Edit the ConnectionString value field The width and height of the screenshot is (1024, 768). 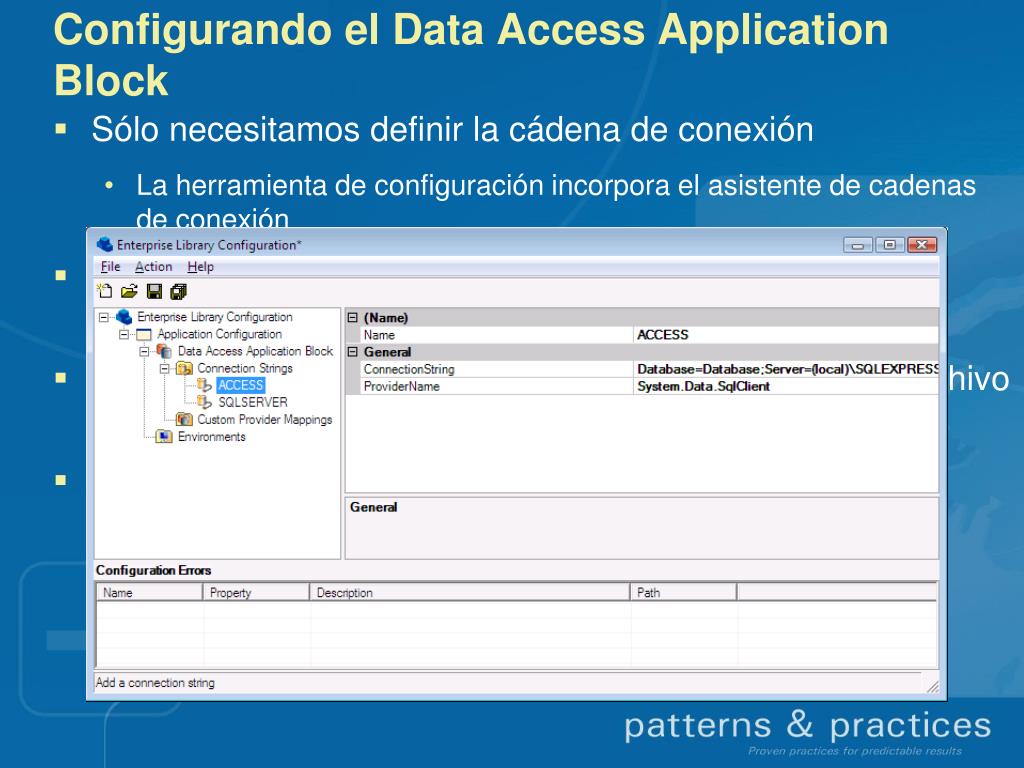pos(786,369)
